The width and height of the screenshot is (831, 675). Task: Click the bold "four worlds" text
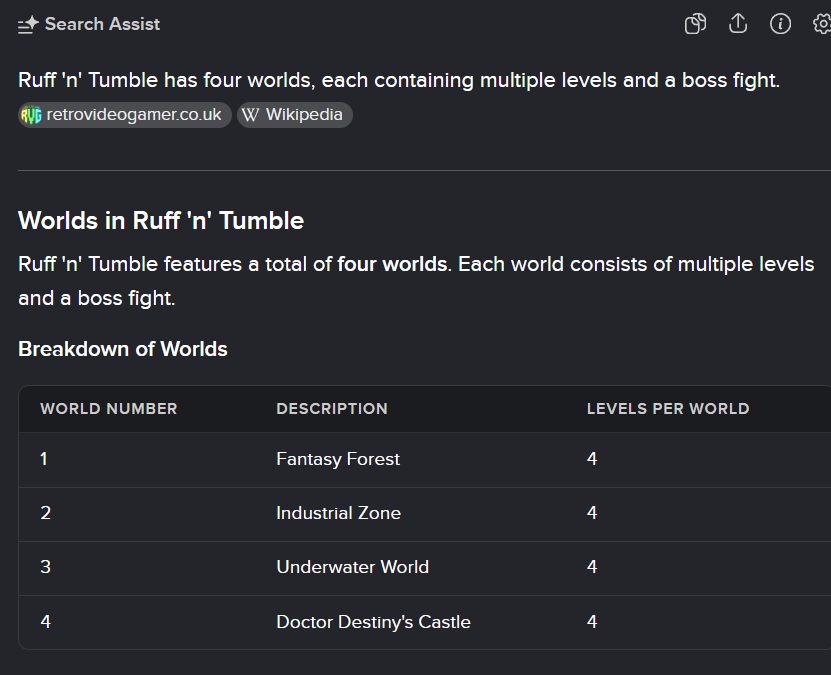(x=392, y=264)
